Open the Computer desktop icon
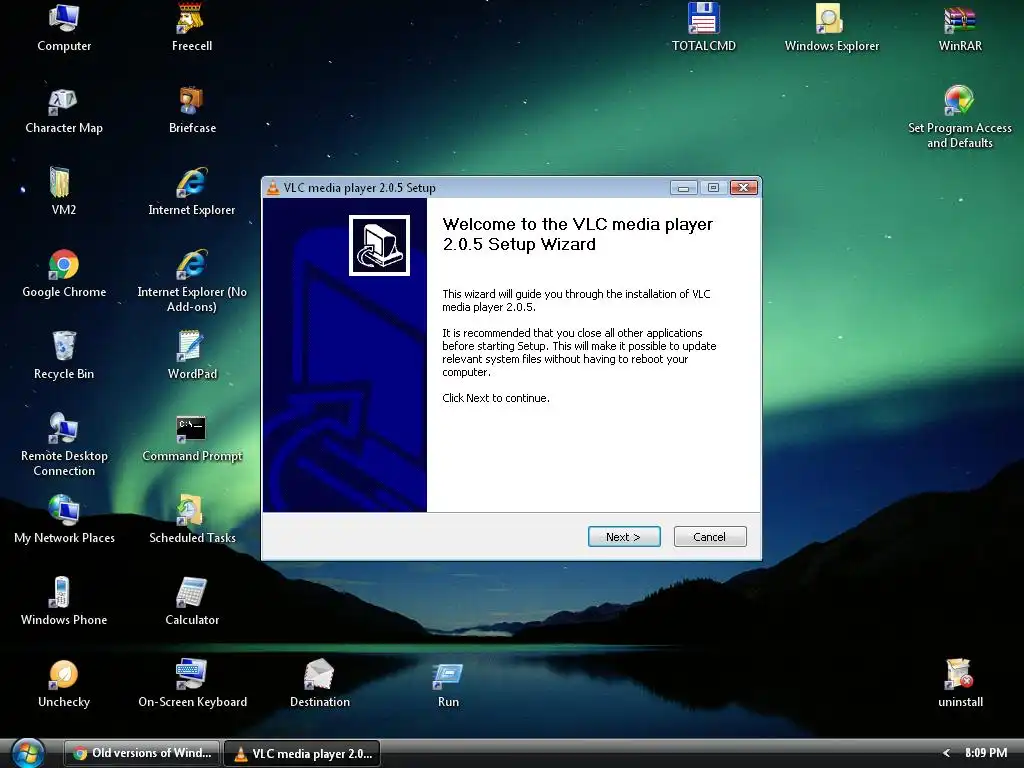1024x768 pixels. pyautogui.click(x=64, y=28)
